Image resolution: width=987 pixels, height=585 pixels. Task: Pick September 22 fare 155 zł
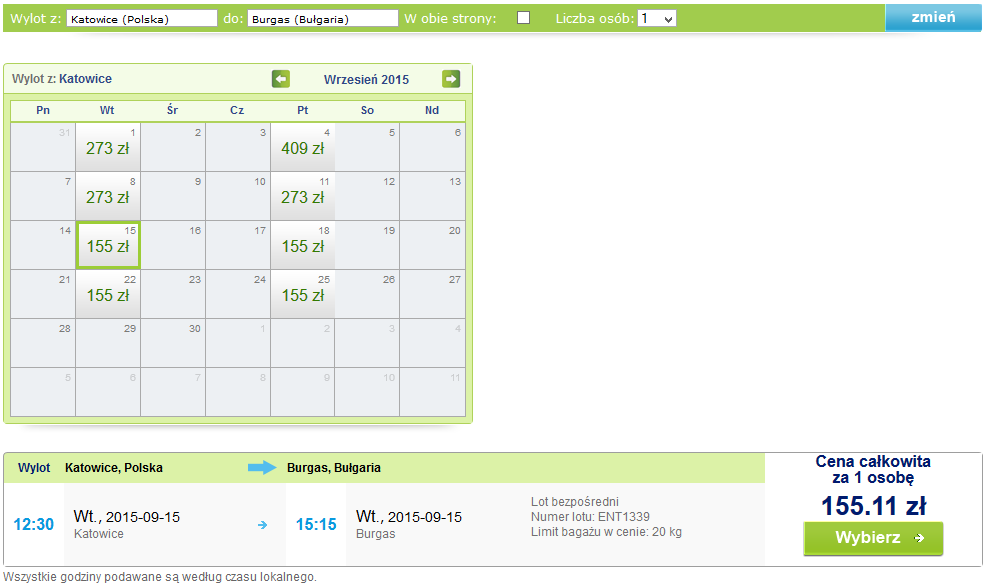point(108,294)
